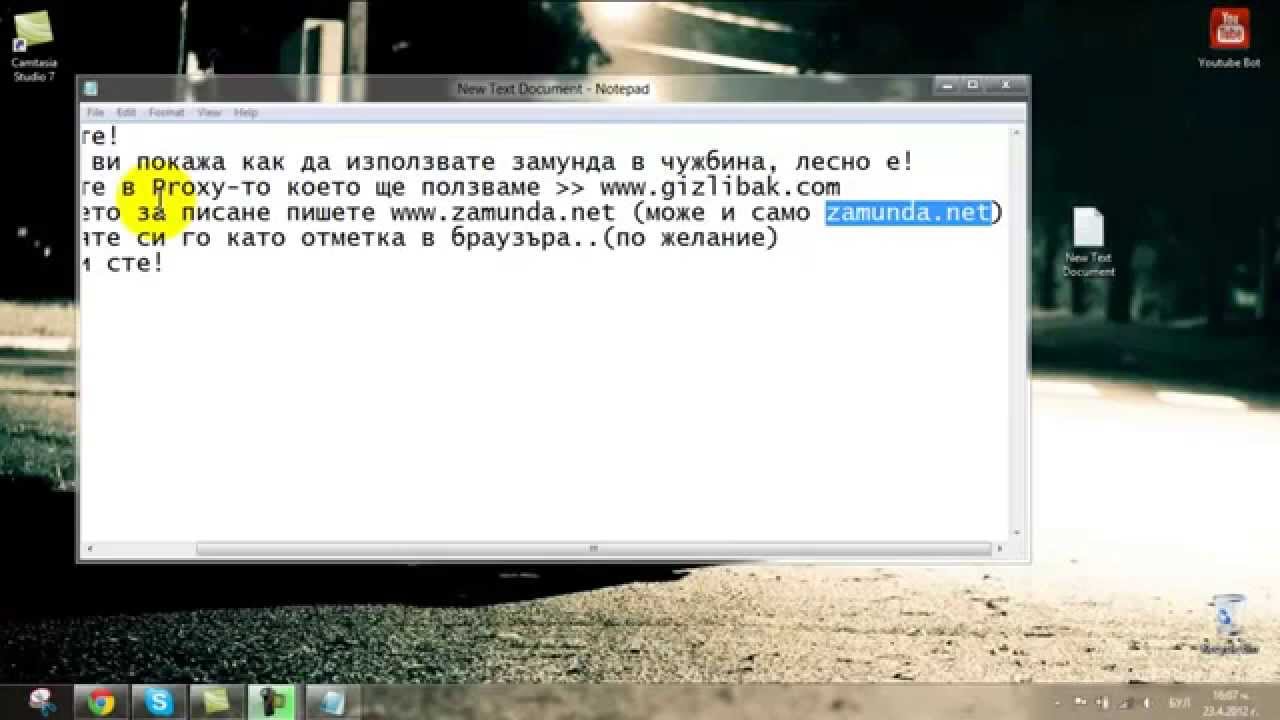
Task: Click the horizontal scrollbar thumb
Action: pyautogui.click(x=593, y=549)
